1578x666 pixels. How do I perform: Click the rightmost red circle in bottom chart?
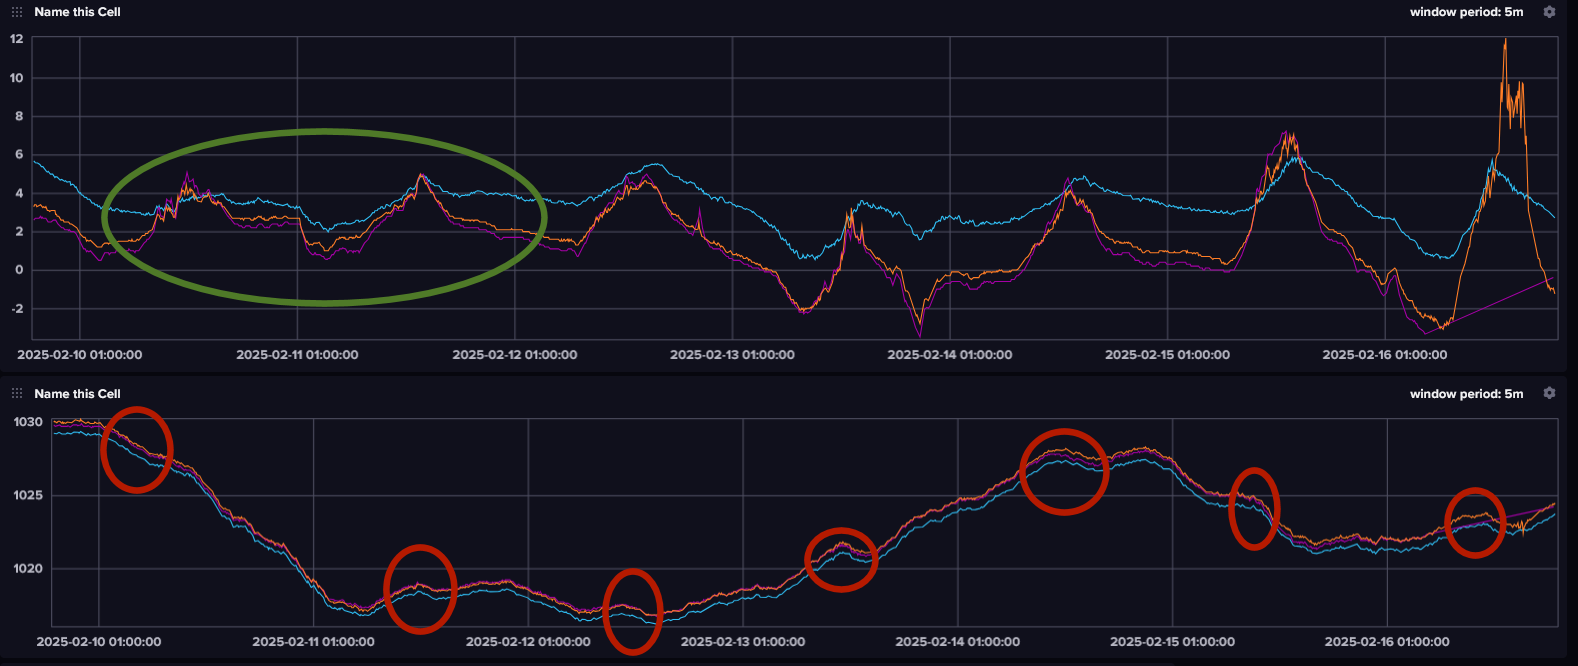1475,522
